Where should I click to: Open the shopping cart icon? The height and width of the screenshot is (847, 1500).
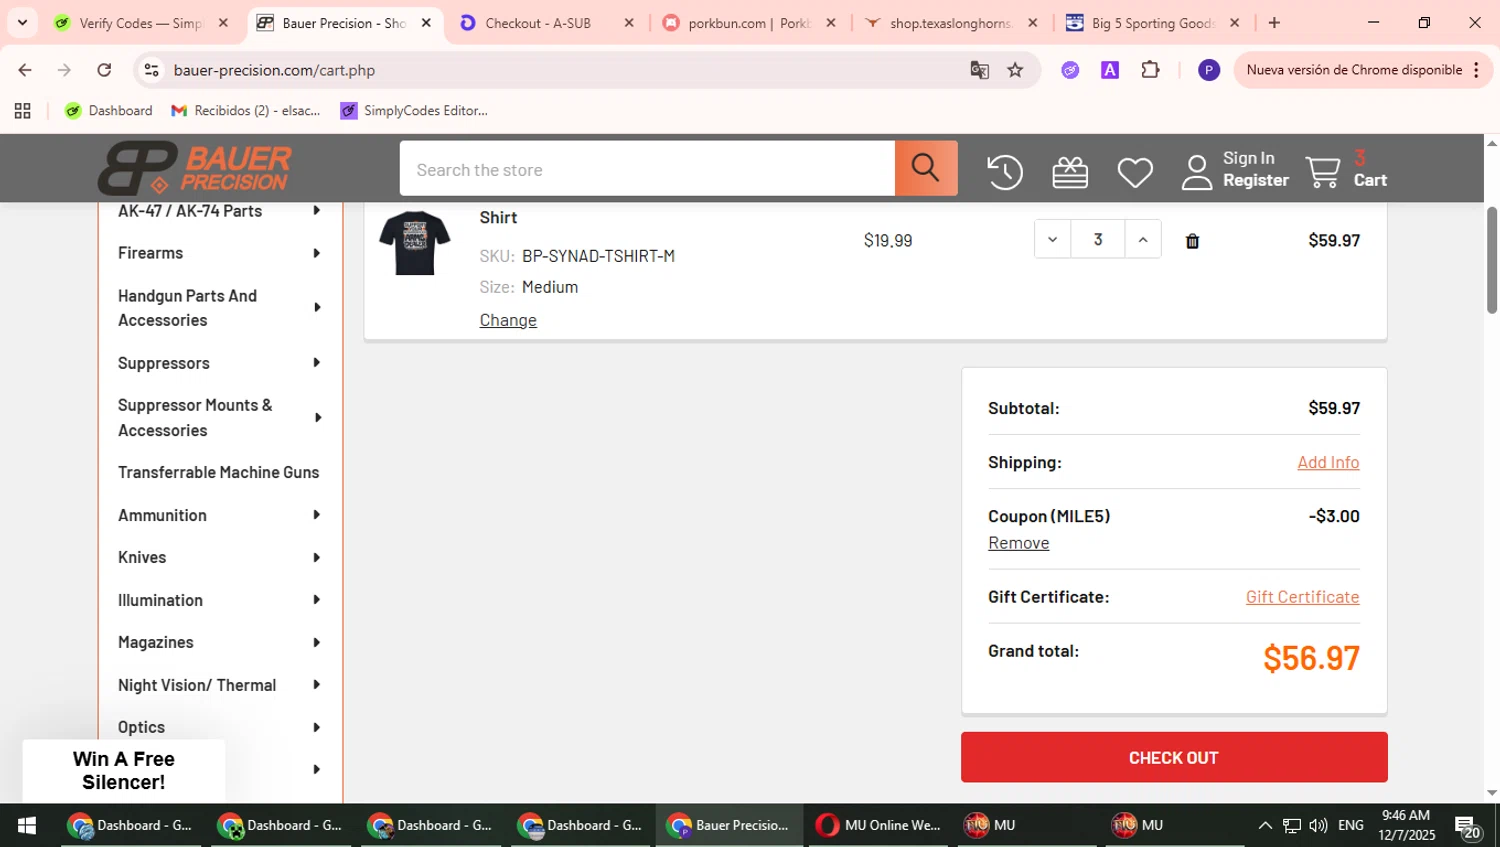click(1323, 172)
